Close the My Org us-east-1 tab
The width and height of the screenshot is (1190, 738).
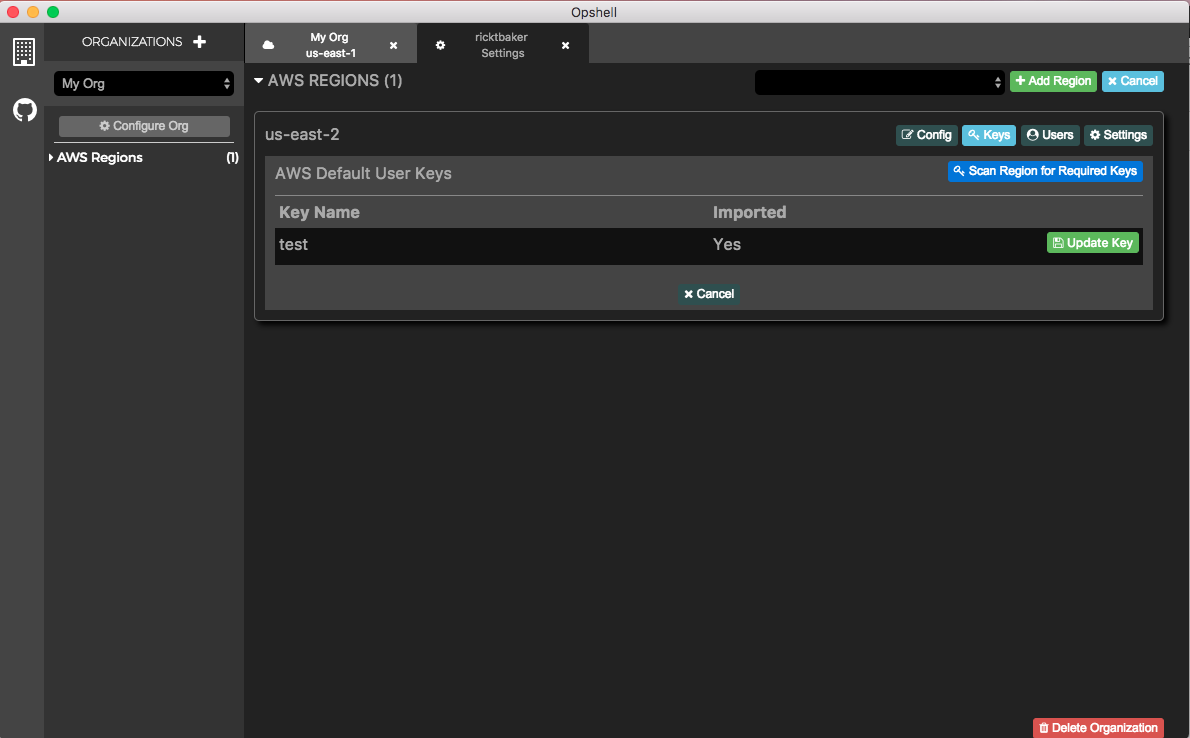[393, 46]
